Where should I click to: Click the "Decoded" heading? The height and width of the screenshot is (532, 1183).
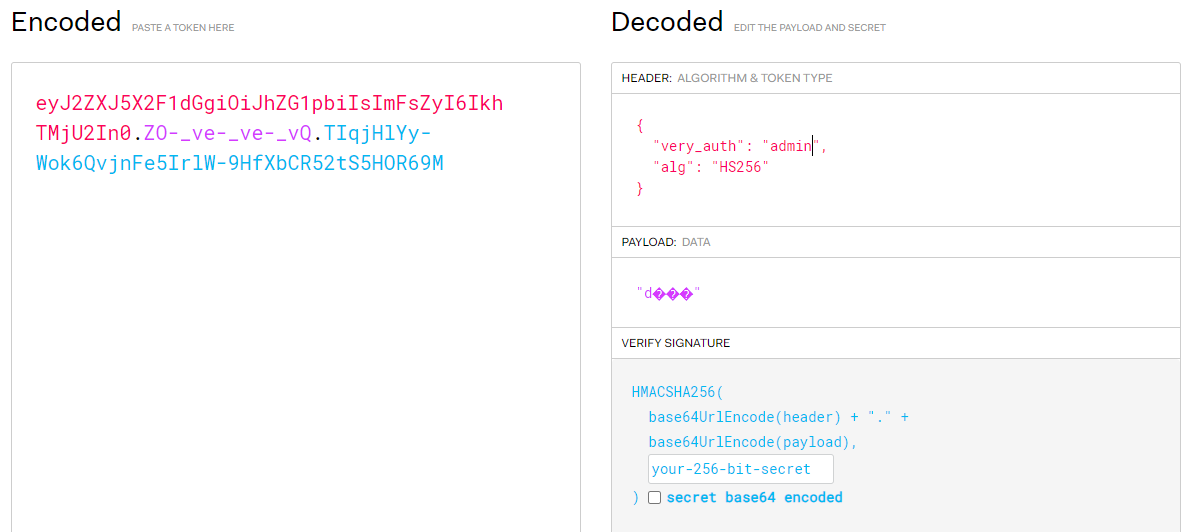point(667,22)
